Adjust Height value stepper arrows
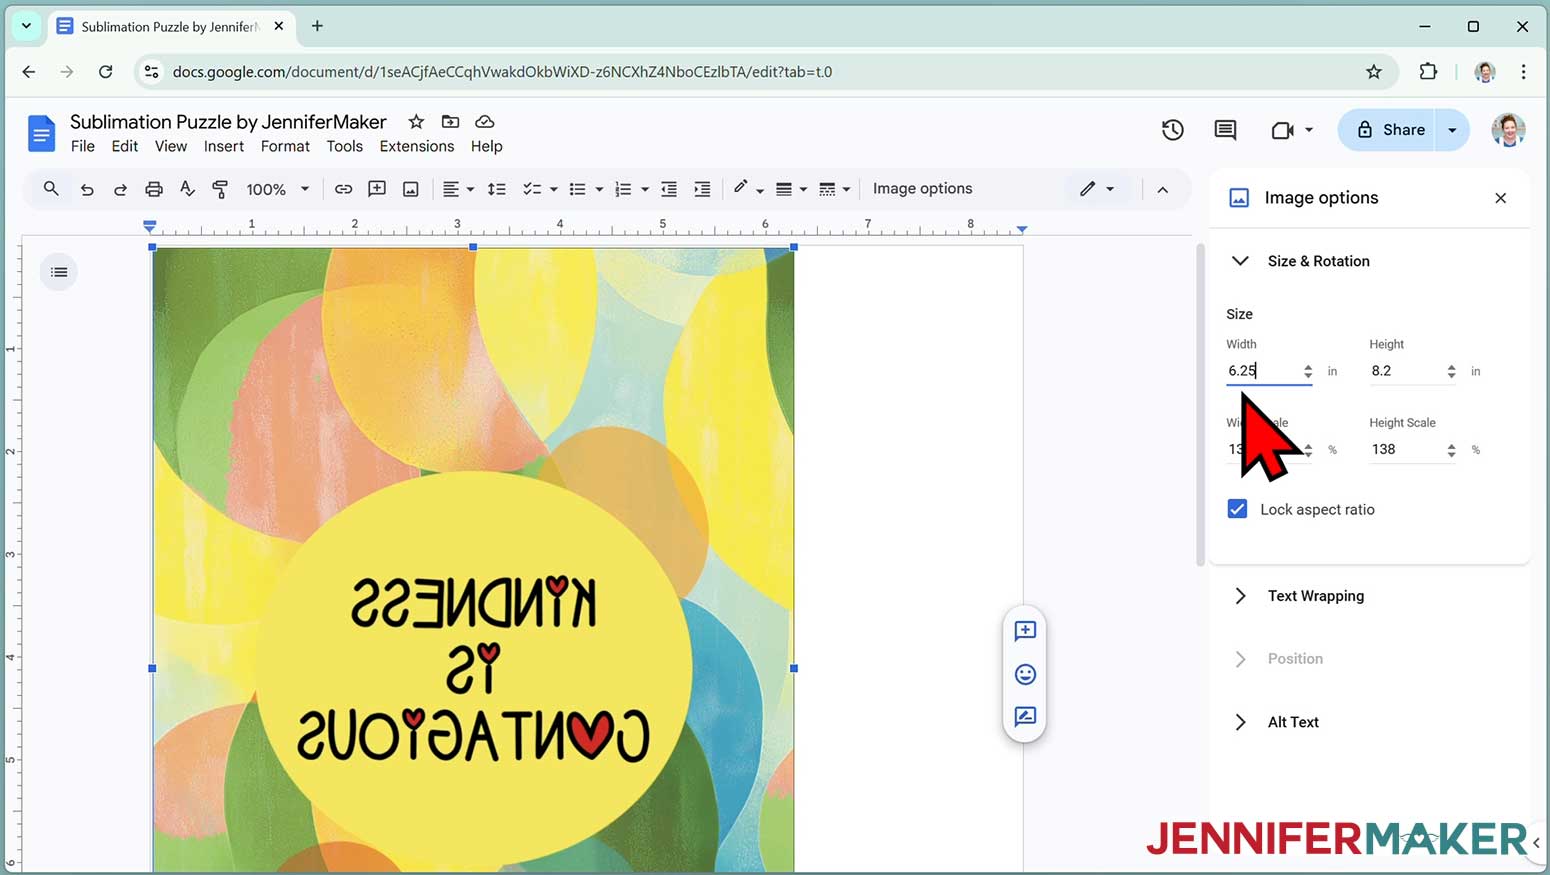 1451,371
